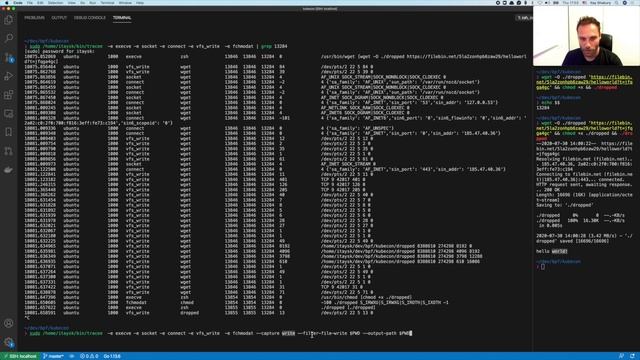640x360 pixels.
Task: Click the Go 1.13.6 version status item
Action: (112, 356)
